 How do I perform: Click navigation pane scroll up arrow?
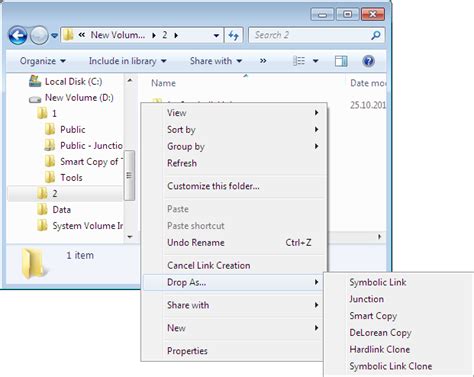[130, 81]
